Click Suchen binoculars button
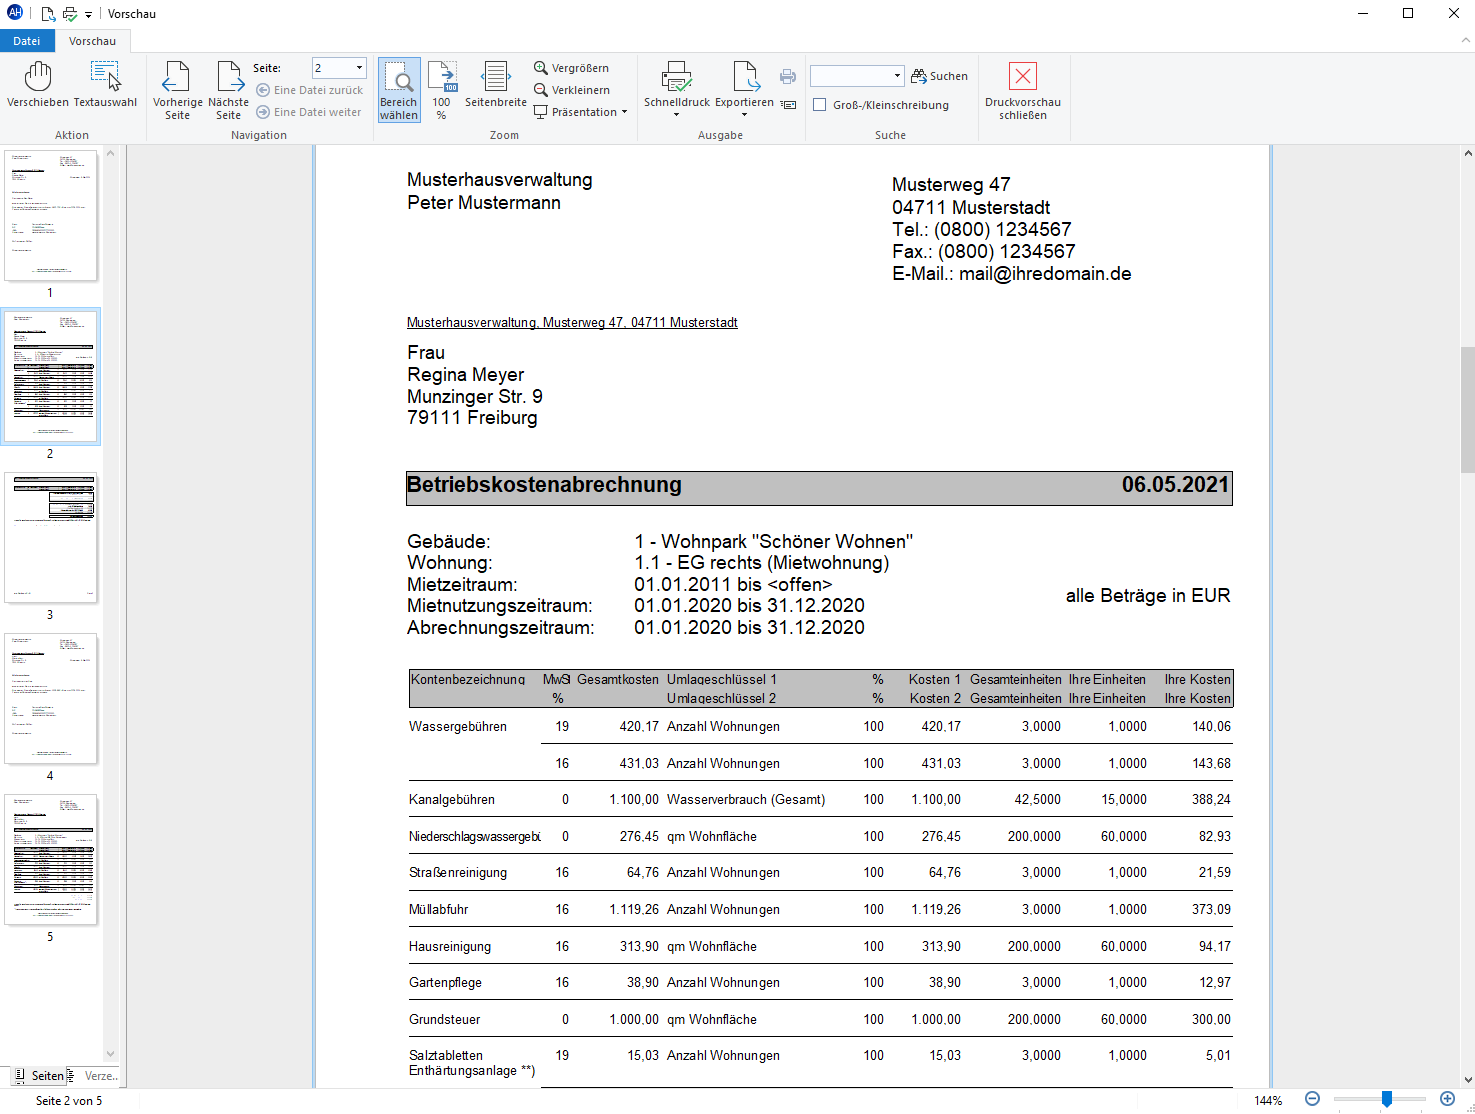 939,76
